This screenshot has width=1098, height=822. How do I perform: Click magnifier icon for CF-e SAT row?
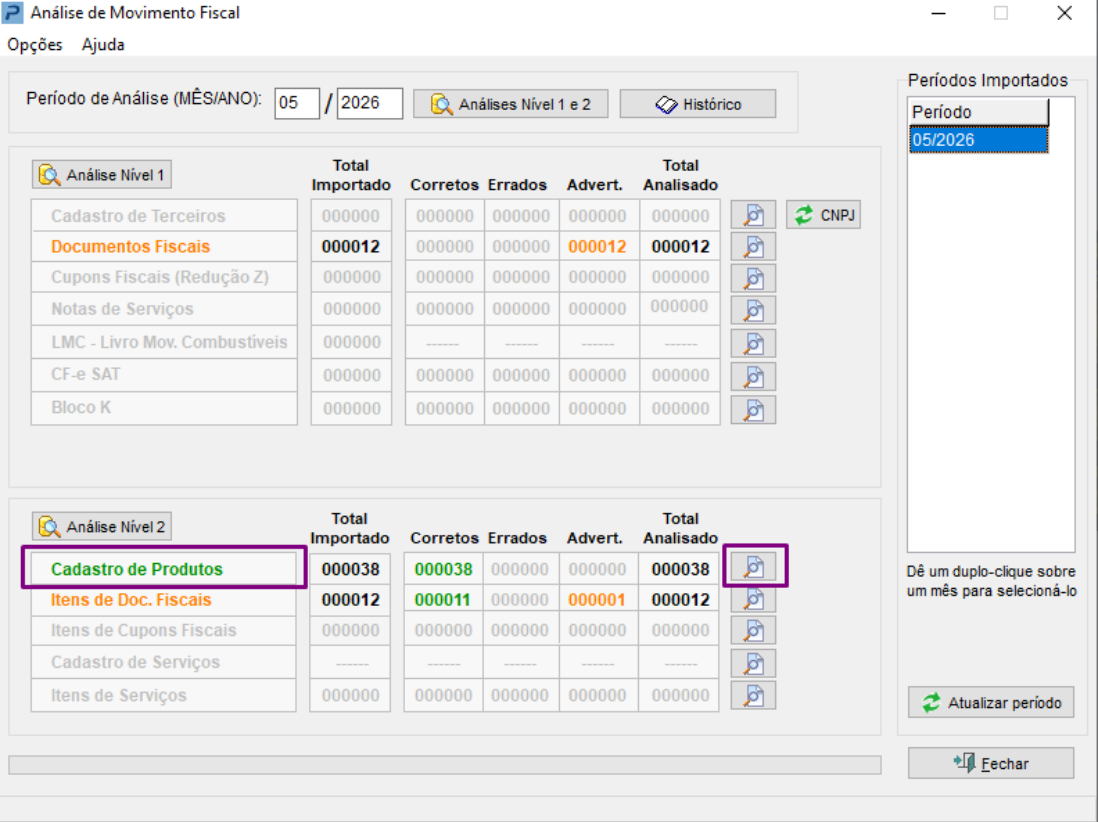(x=753, y=377)
